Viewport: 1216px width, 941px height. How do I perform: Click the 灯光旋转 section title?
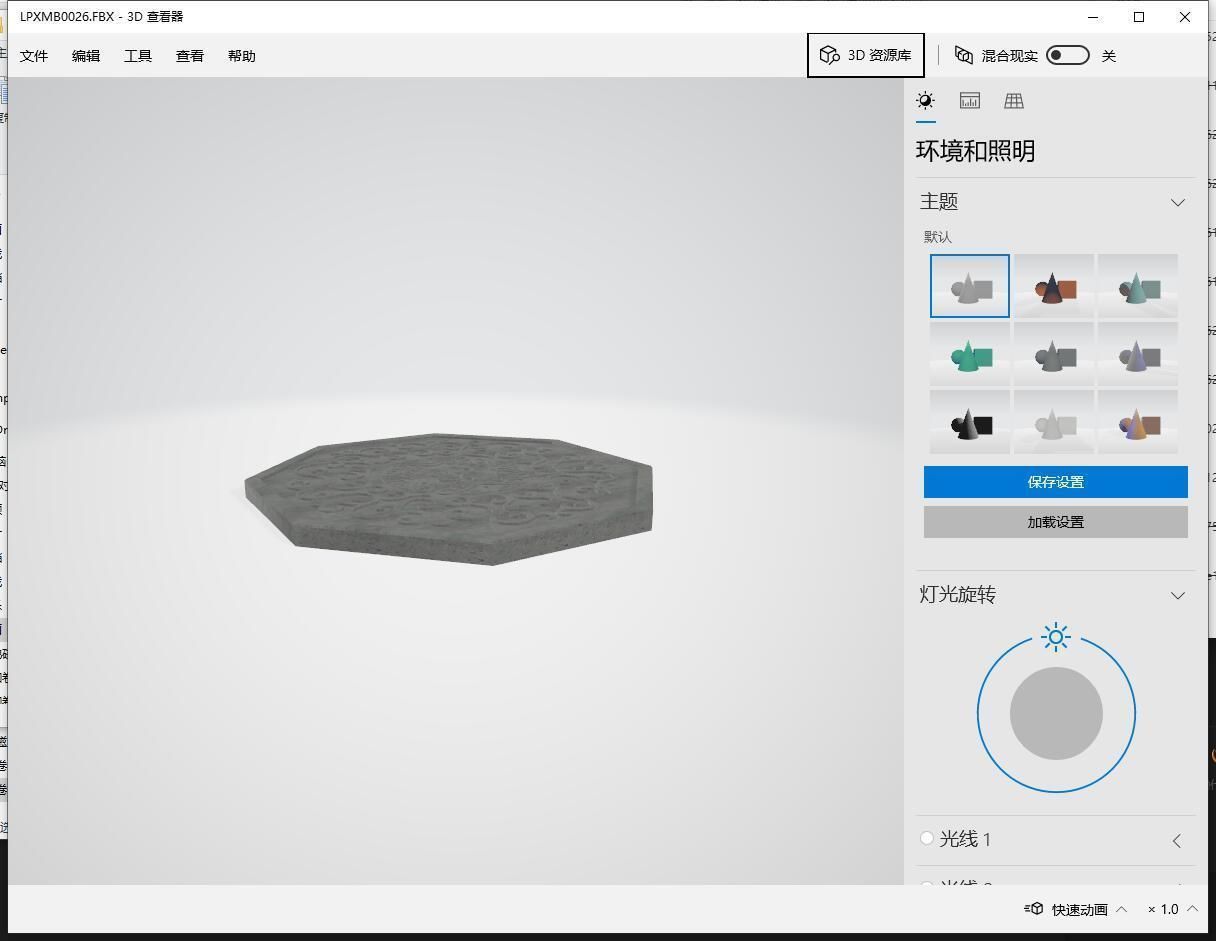(x=958, y=595)
